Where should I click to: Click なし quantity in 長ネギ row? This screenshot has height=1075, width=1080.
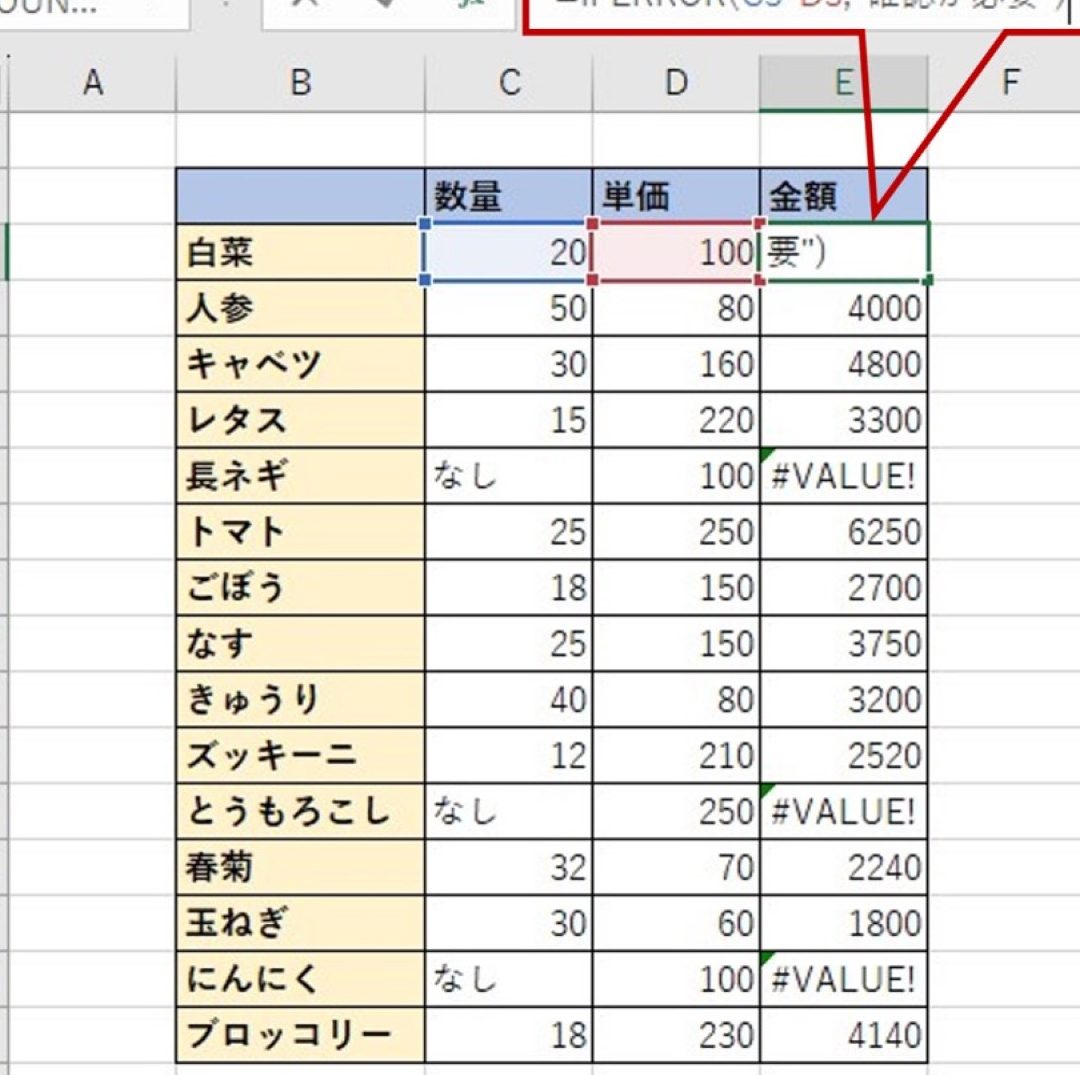point(508,476)
